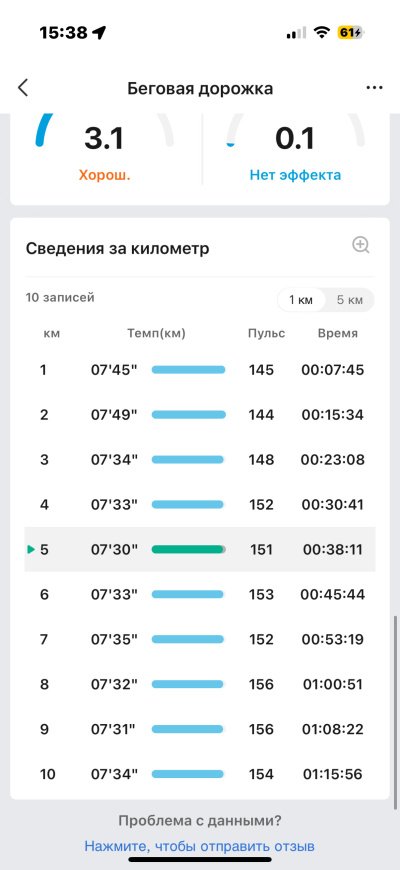Tap the magnifier zoom-in icon

[361, 245]
